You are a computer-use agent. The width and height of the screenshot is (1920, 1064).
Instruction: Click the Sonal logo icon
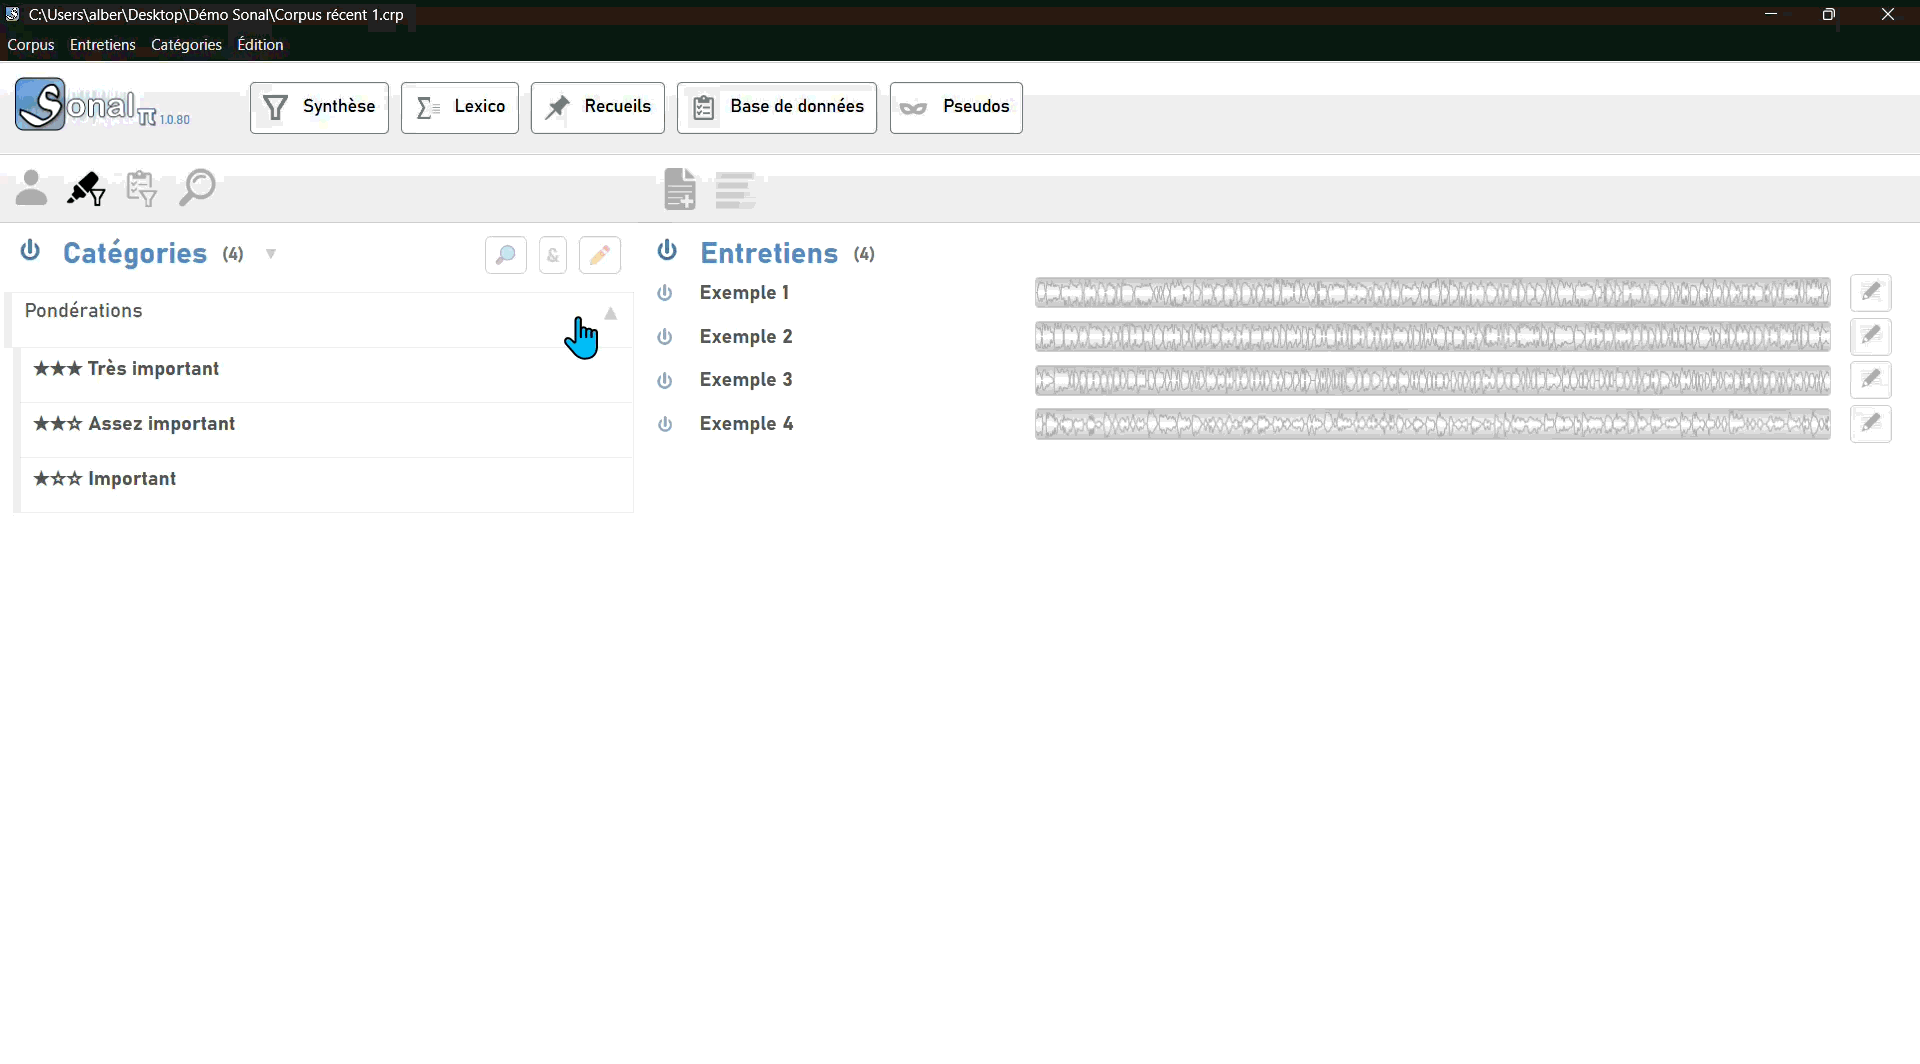pos(40,104)
